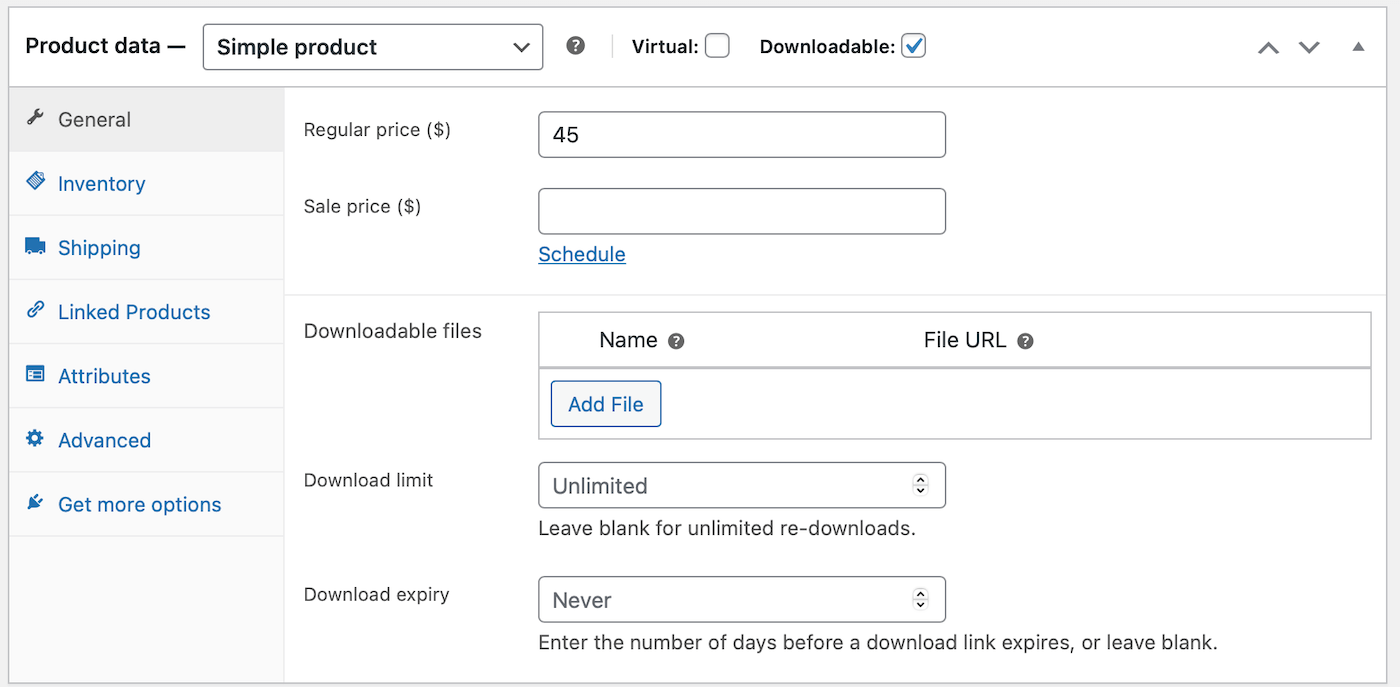Image resolution: width=1400 pixels, height=687 pixels.
Task: Uncheck the Downloadable checkbox
Action: pos(913,45)
